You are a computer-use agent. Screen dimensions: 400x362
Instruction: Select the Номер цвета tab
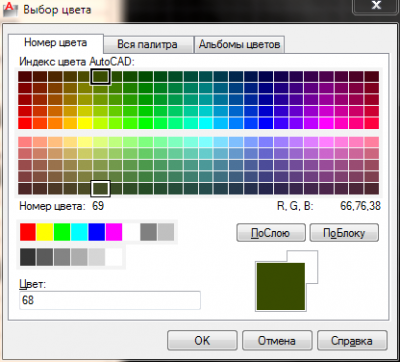coord(56,43)
